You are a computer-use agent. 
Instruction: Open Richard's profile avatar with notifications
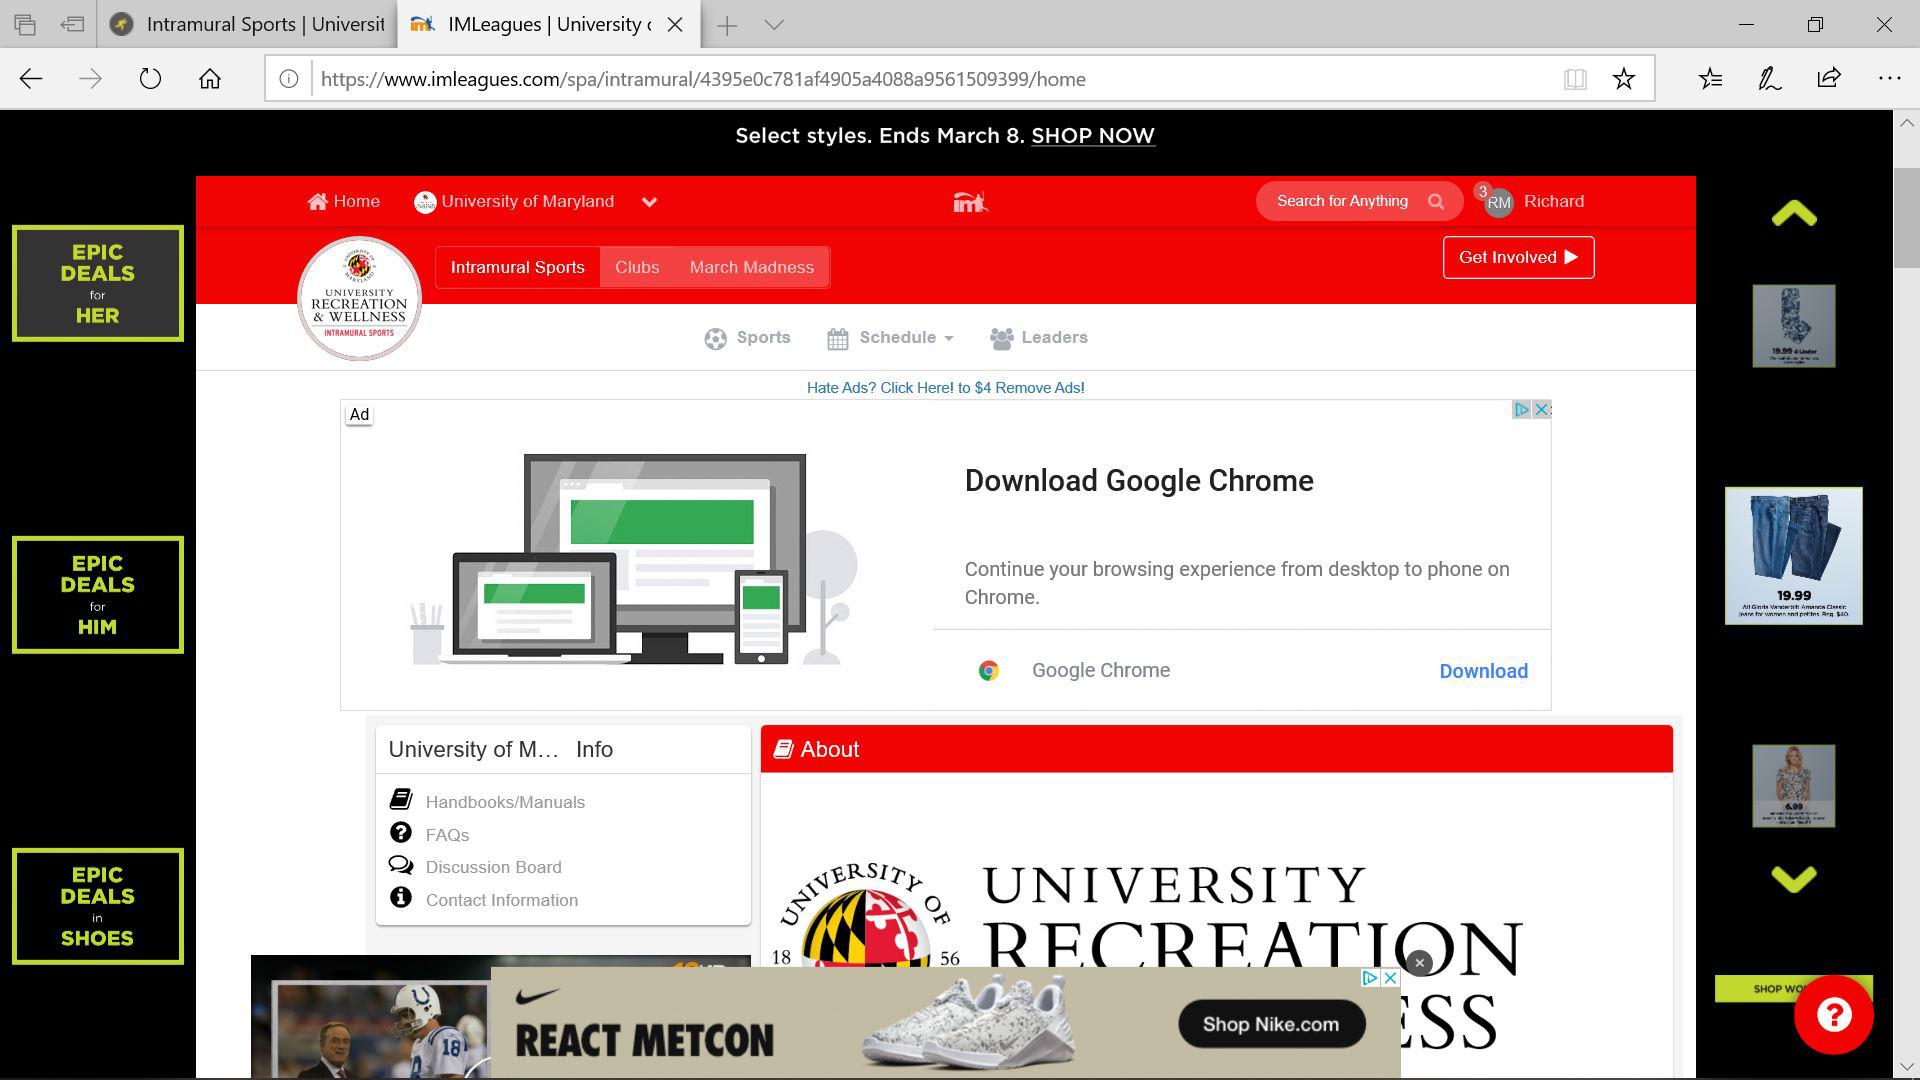(1497, 201)
